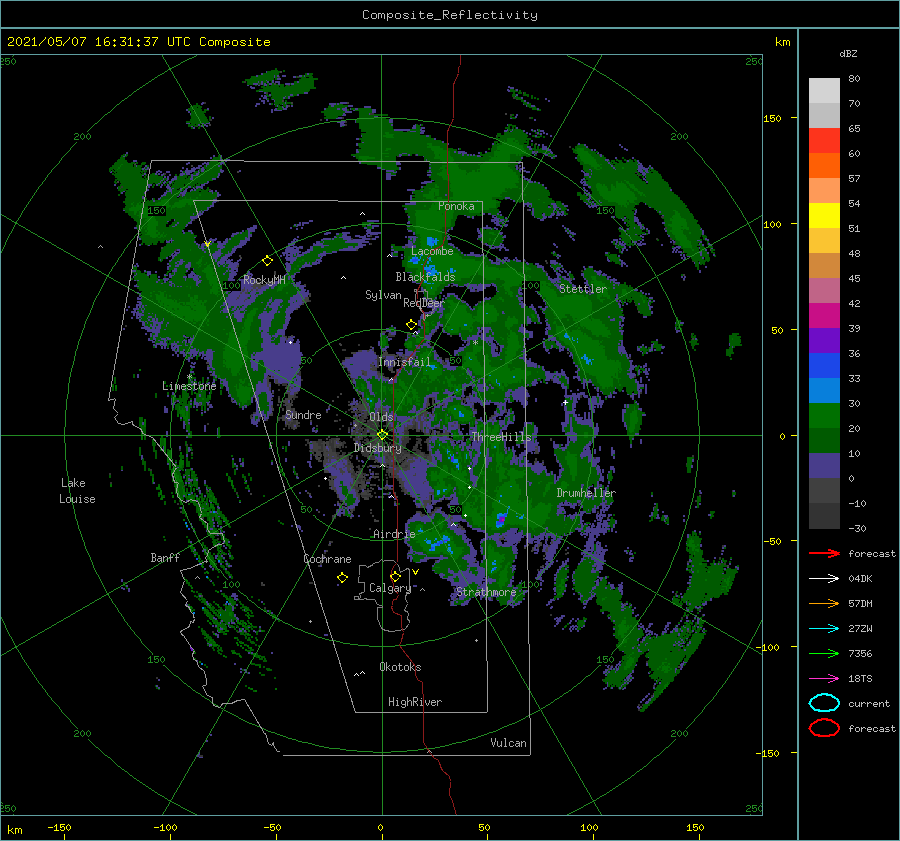Pick the blue swatch between 36 and 33
The height and width of the screenshot is (841, 900).
tap(824, 365)
